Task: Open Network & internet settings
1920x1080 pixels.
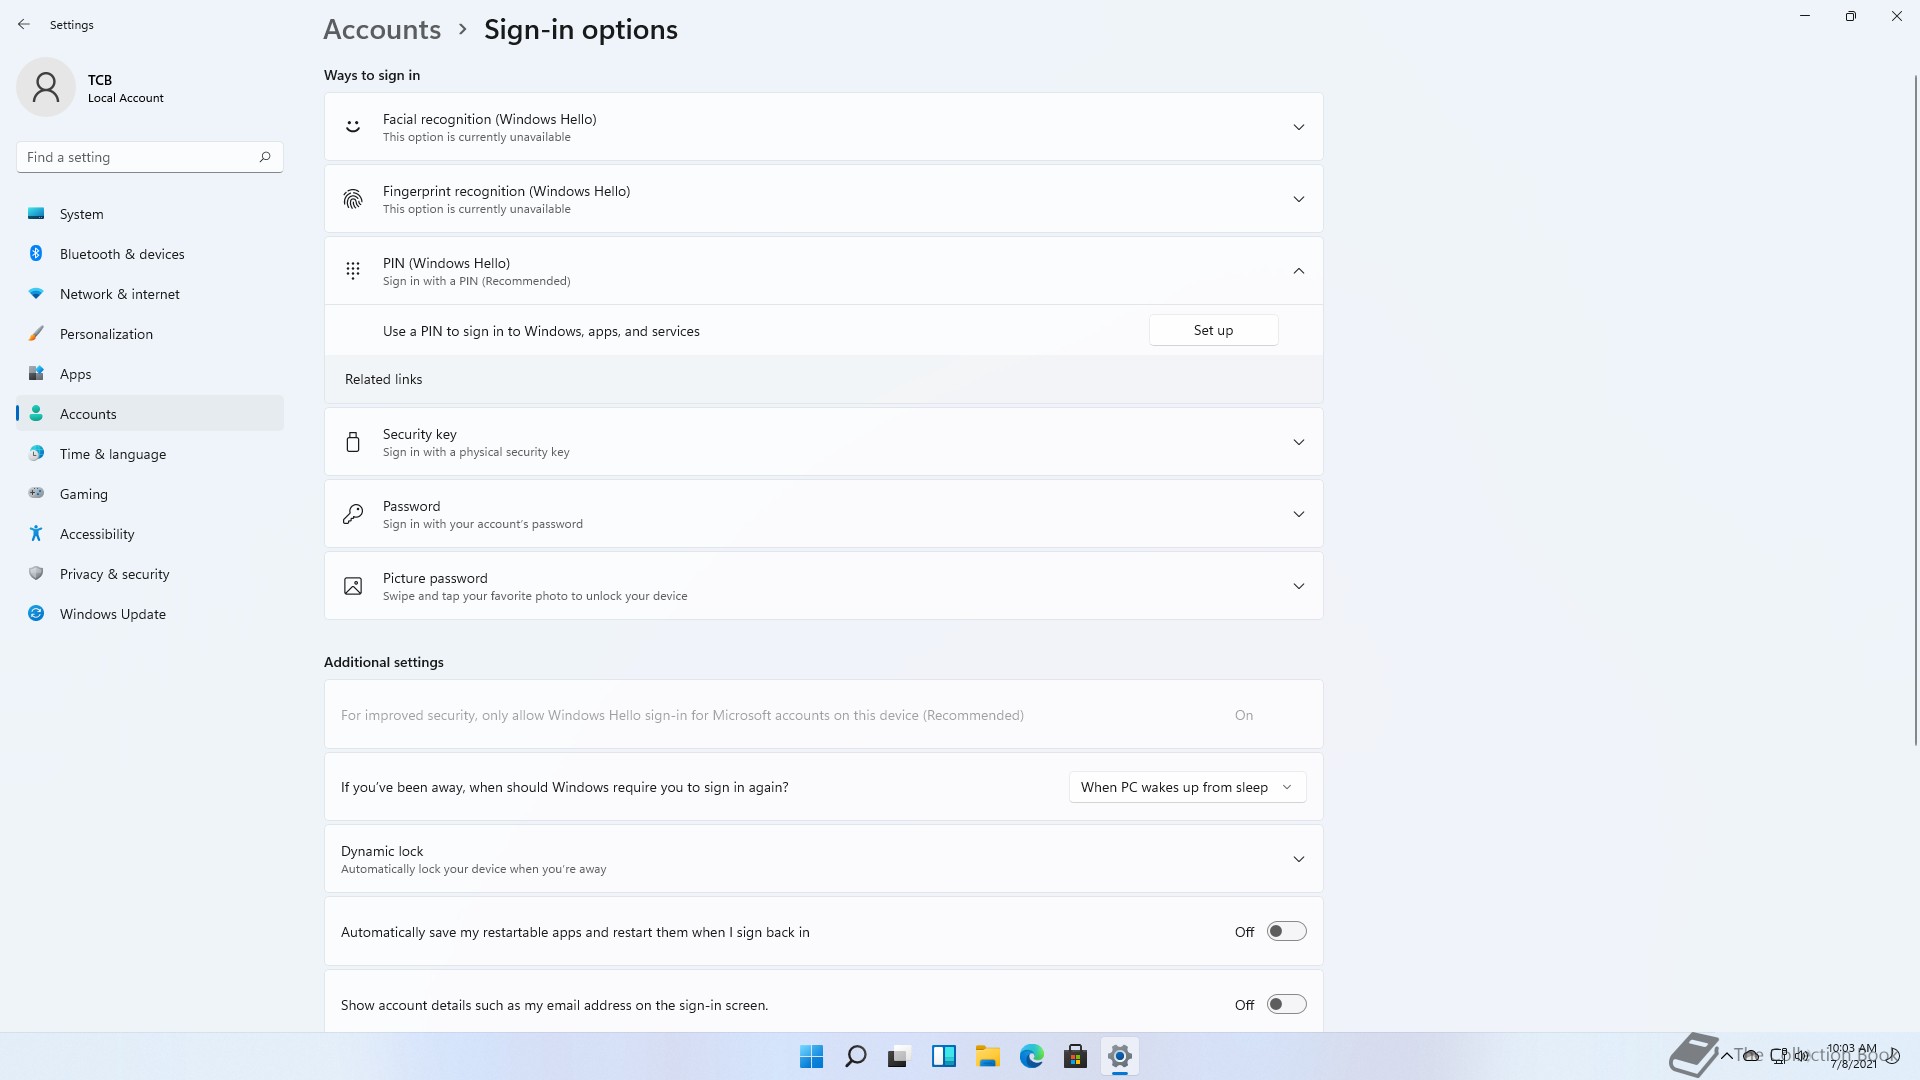Action: click(150, 294)
